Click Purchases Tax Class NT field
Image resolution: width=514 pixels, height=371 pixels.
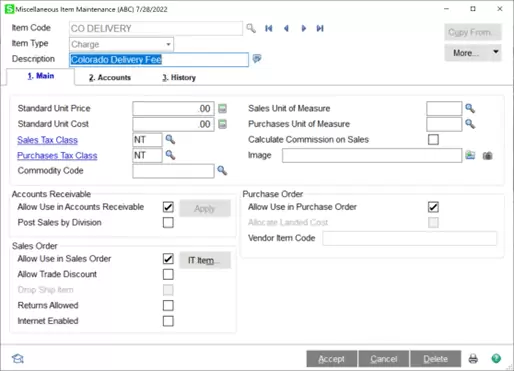(x=147, y=155)
